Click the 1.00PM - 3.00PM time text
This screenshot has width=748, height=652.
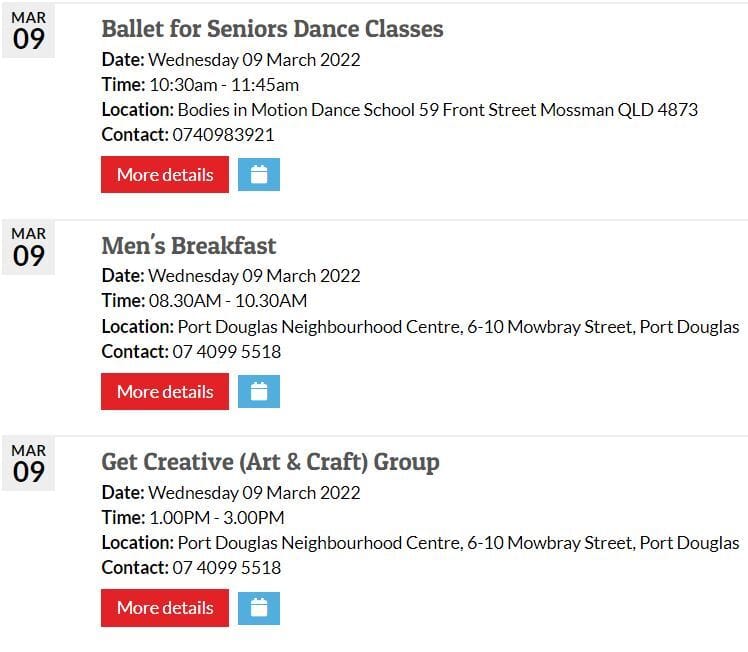(217, 518)
